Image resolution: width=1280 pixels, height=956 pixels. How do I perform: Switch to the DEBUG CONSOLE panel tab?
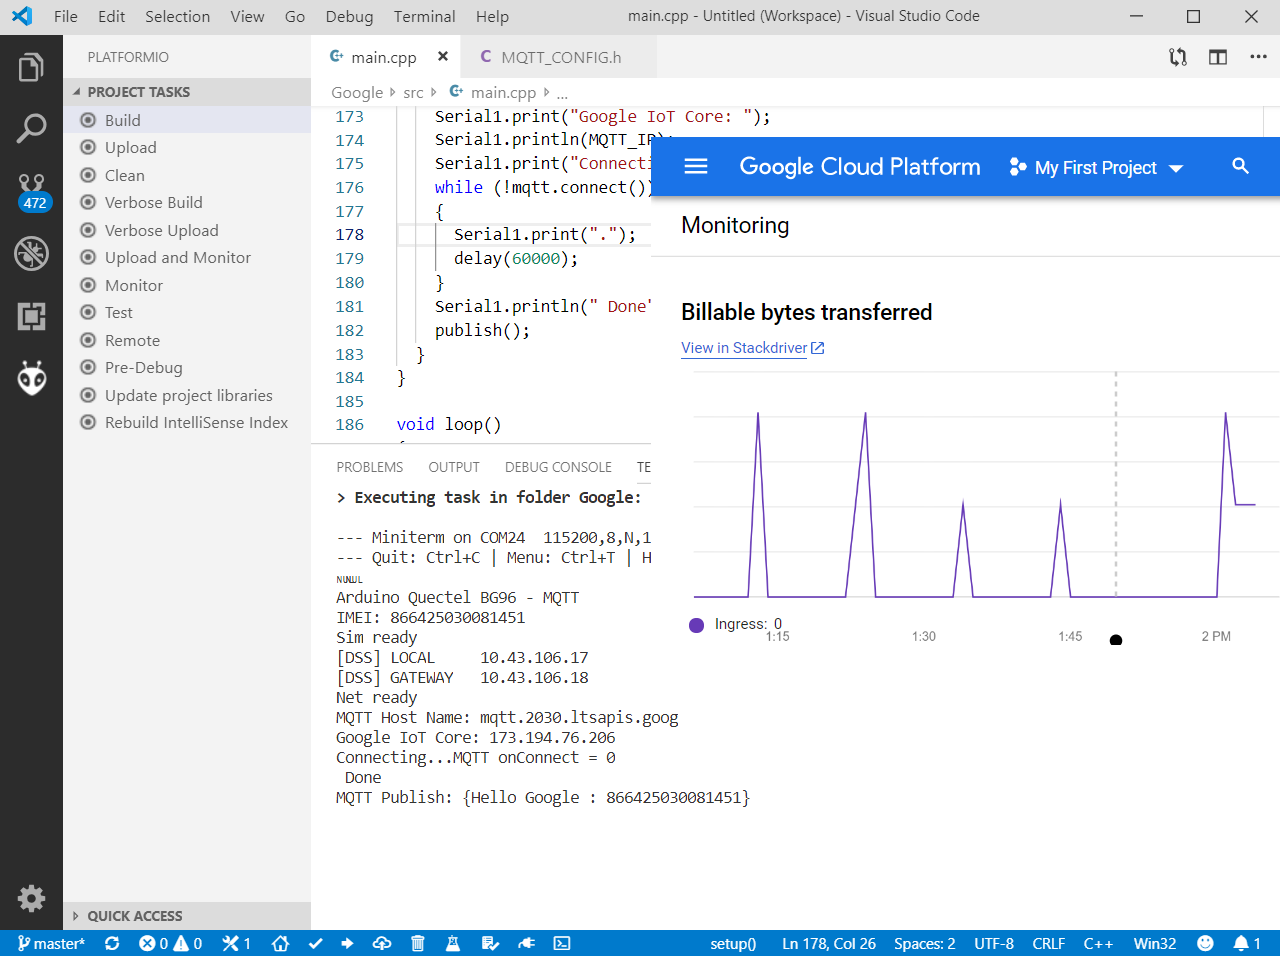coord(558,467)
